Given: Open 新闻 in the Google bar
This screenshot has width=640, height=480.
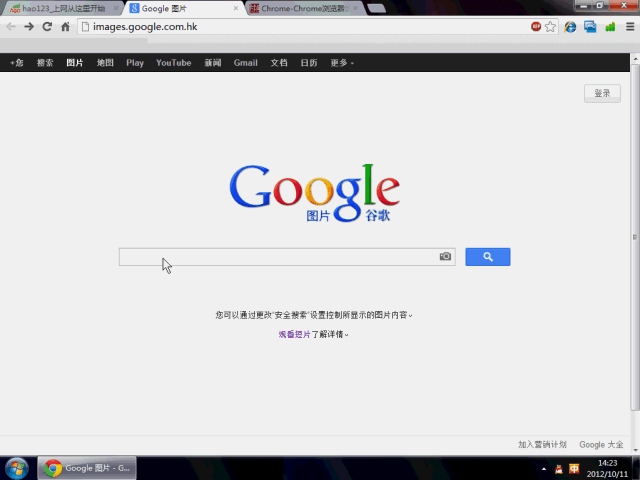Looking at the screenshot, I should tap(213, 63).
